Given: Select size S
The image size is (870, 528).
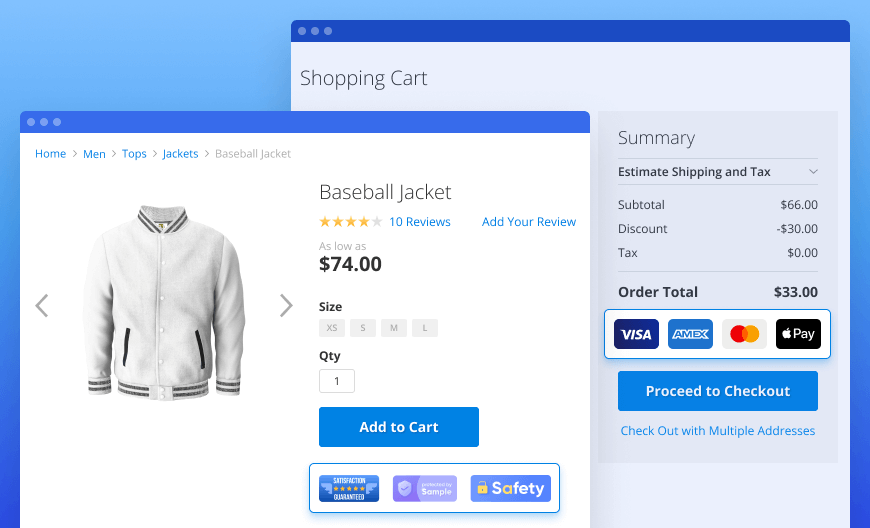Looking at the screenshot, I should (363, 328).
